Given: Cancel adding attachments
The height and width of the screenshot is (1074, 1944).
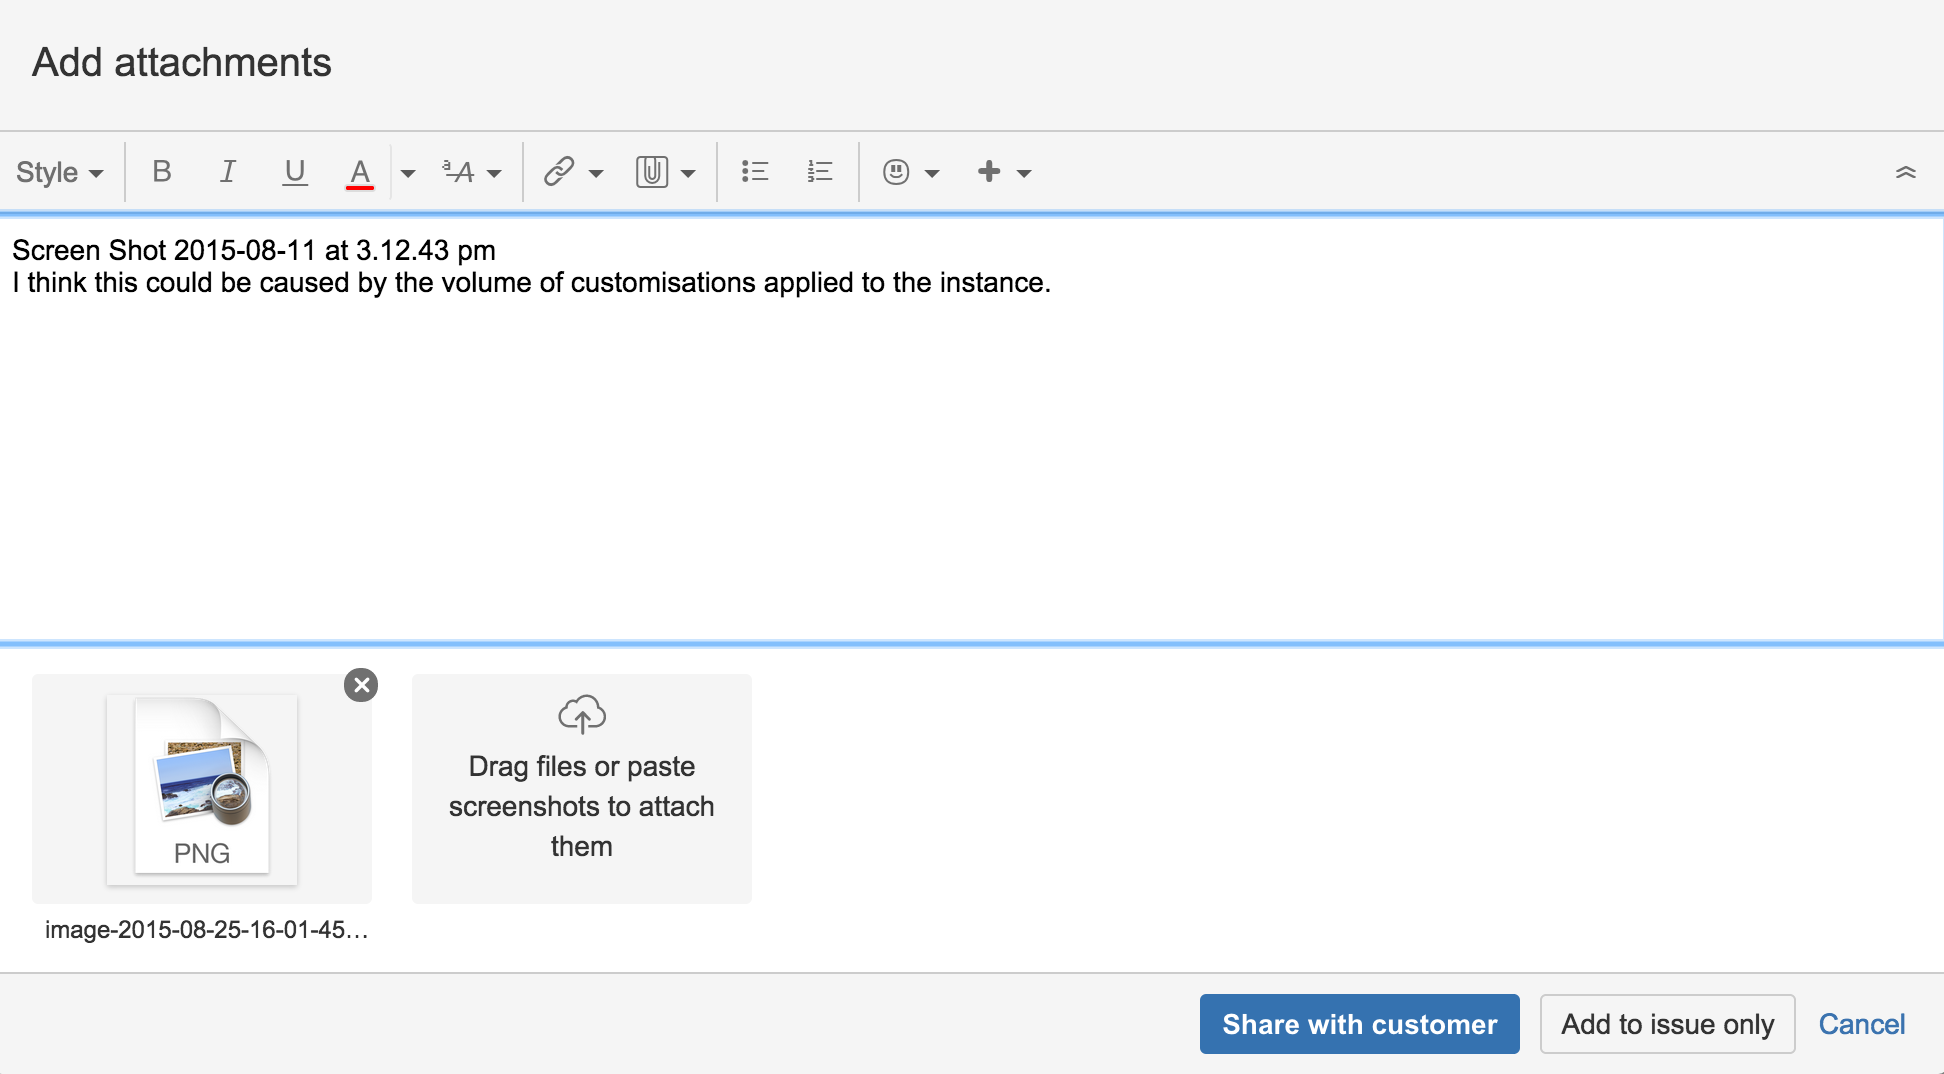Looking at the screenshot, I should [x=1862, y=1024].
